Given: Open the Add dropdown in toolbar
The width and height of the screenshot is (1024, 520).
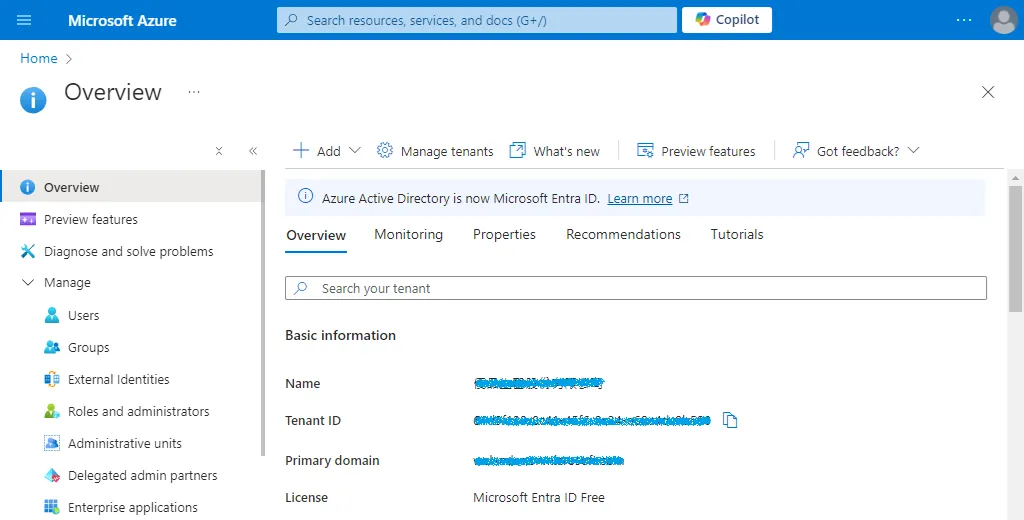Looking at the screenshot, I should point(327,151).
